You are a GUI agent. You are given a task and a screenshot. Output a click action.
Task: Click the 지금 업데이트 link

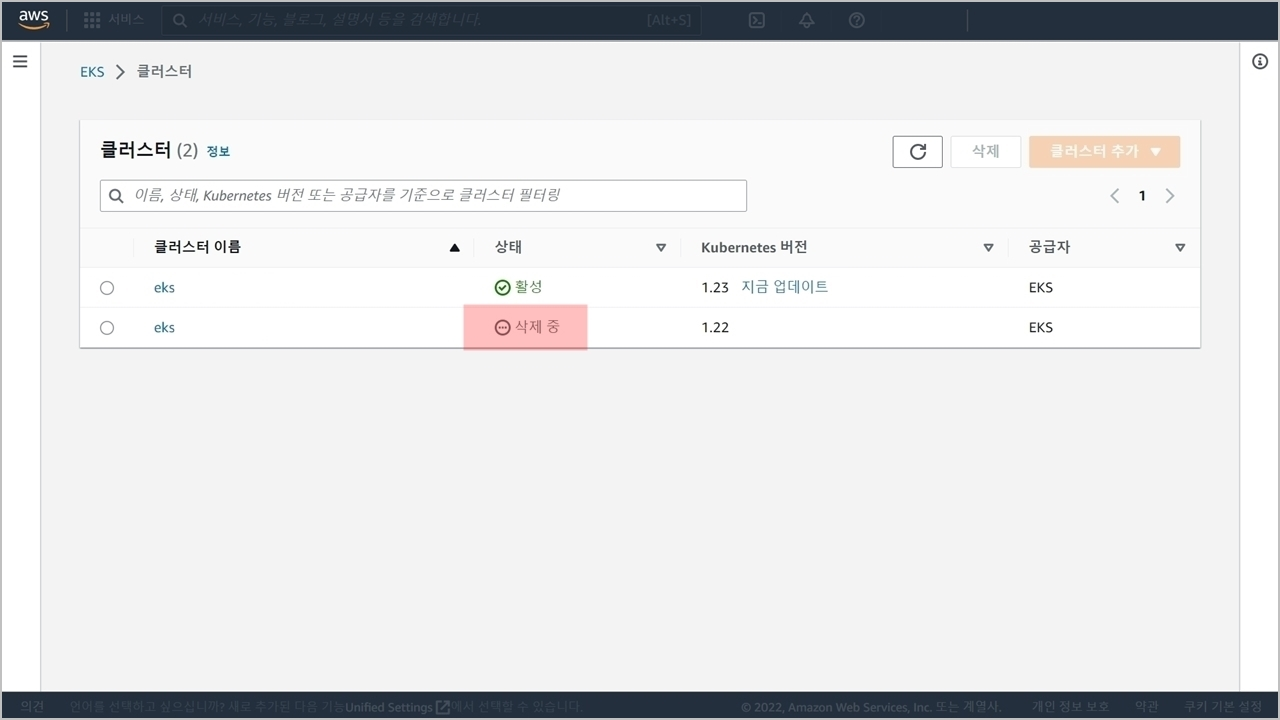click(785, 287)
